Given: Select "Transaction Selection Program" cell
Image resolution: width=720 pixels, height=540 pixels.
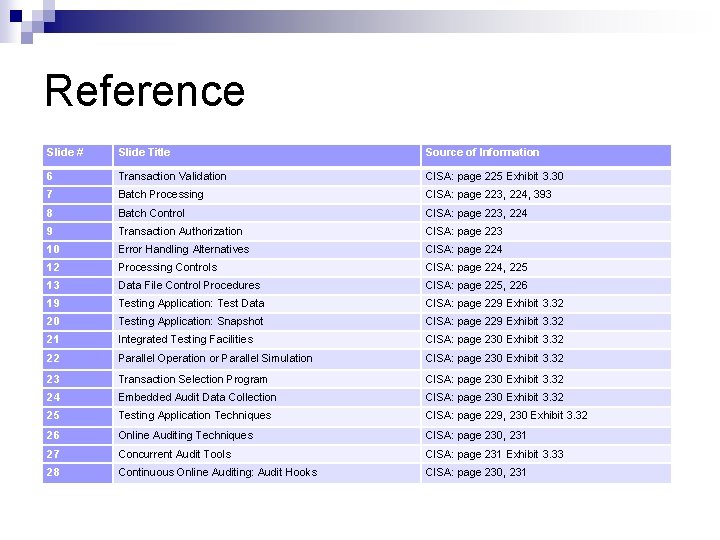Looking at the screenshot, I should [x=267, y=379].
